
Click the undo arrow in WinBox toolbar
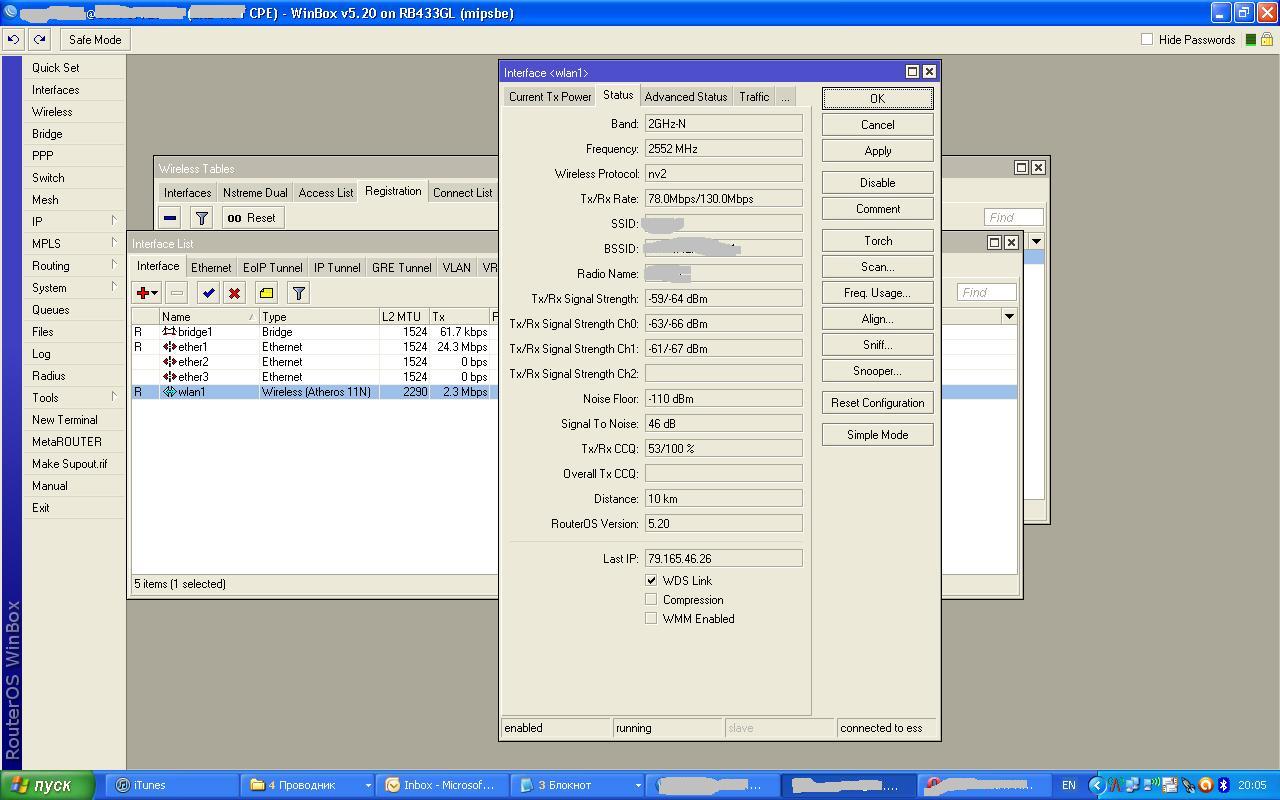click(x=13, y=40)
